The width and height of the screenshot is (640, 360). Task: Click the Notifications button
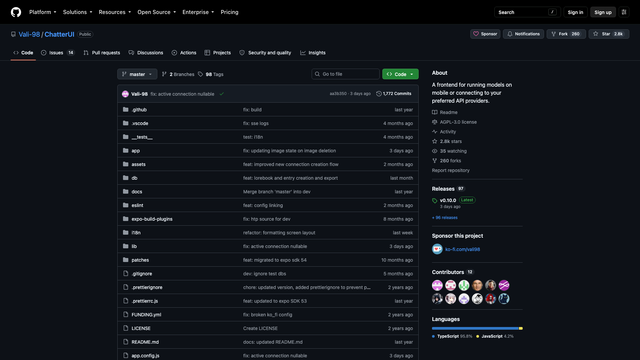[x=523, y=34]
